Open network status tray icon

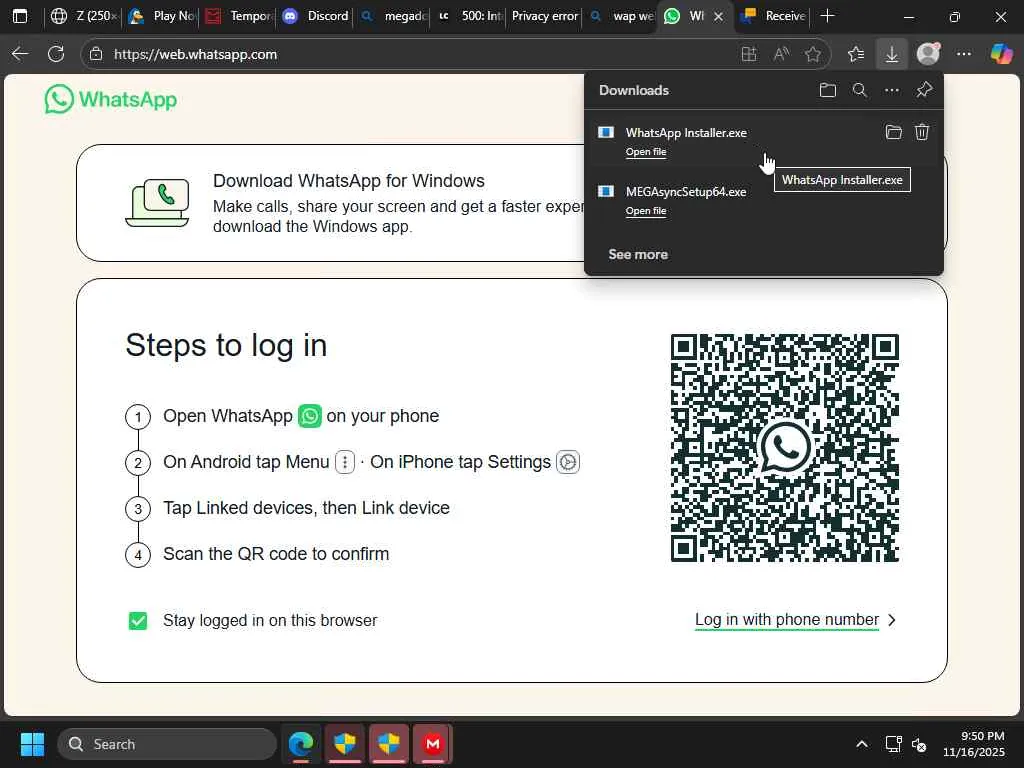click(893, 744)
